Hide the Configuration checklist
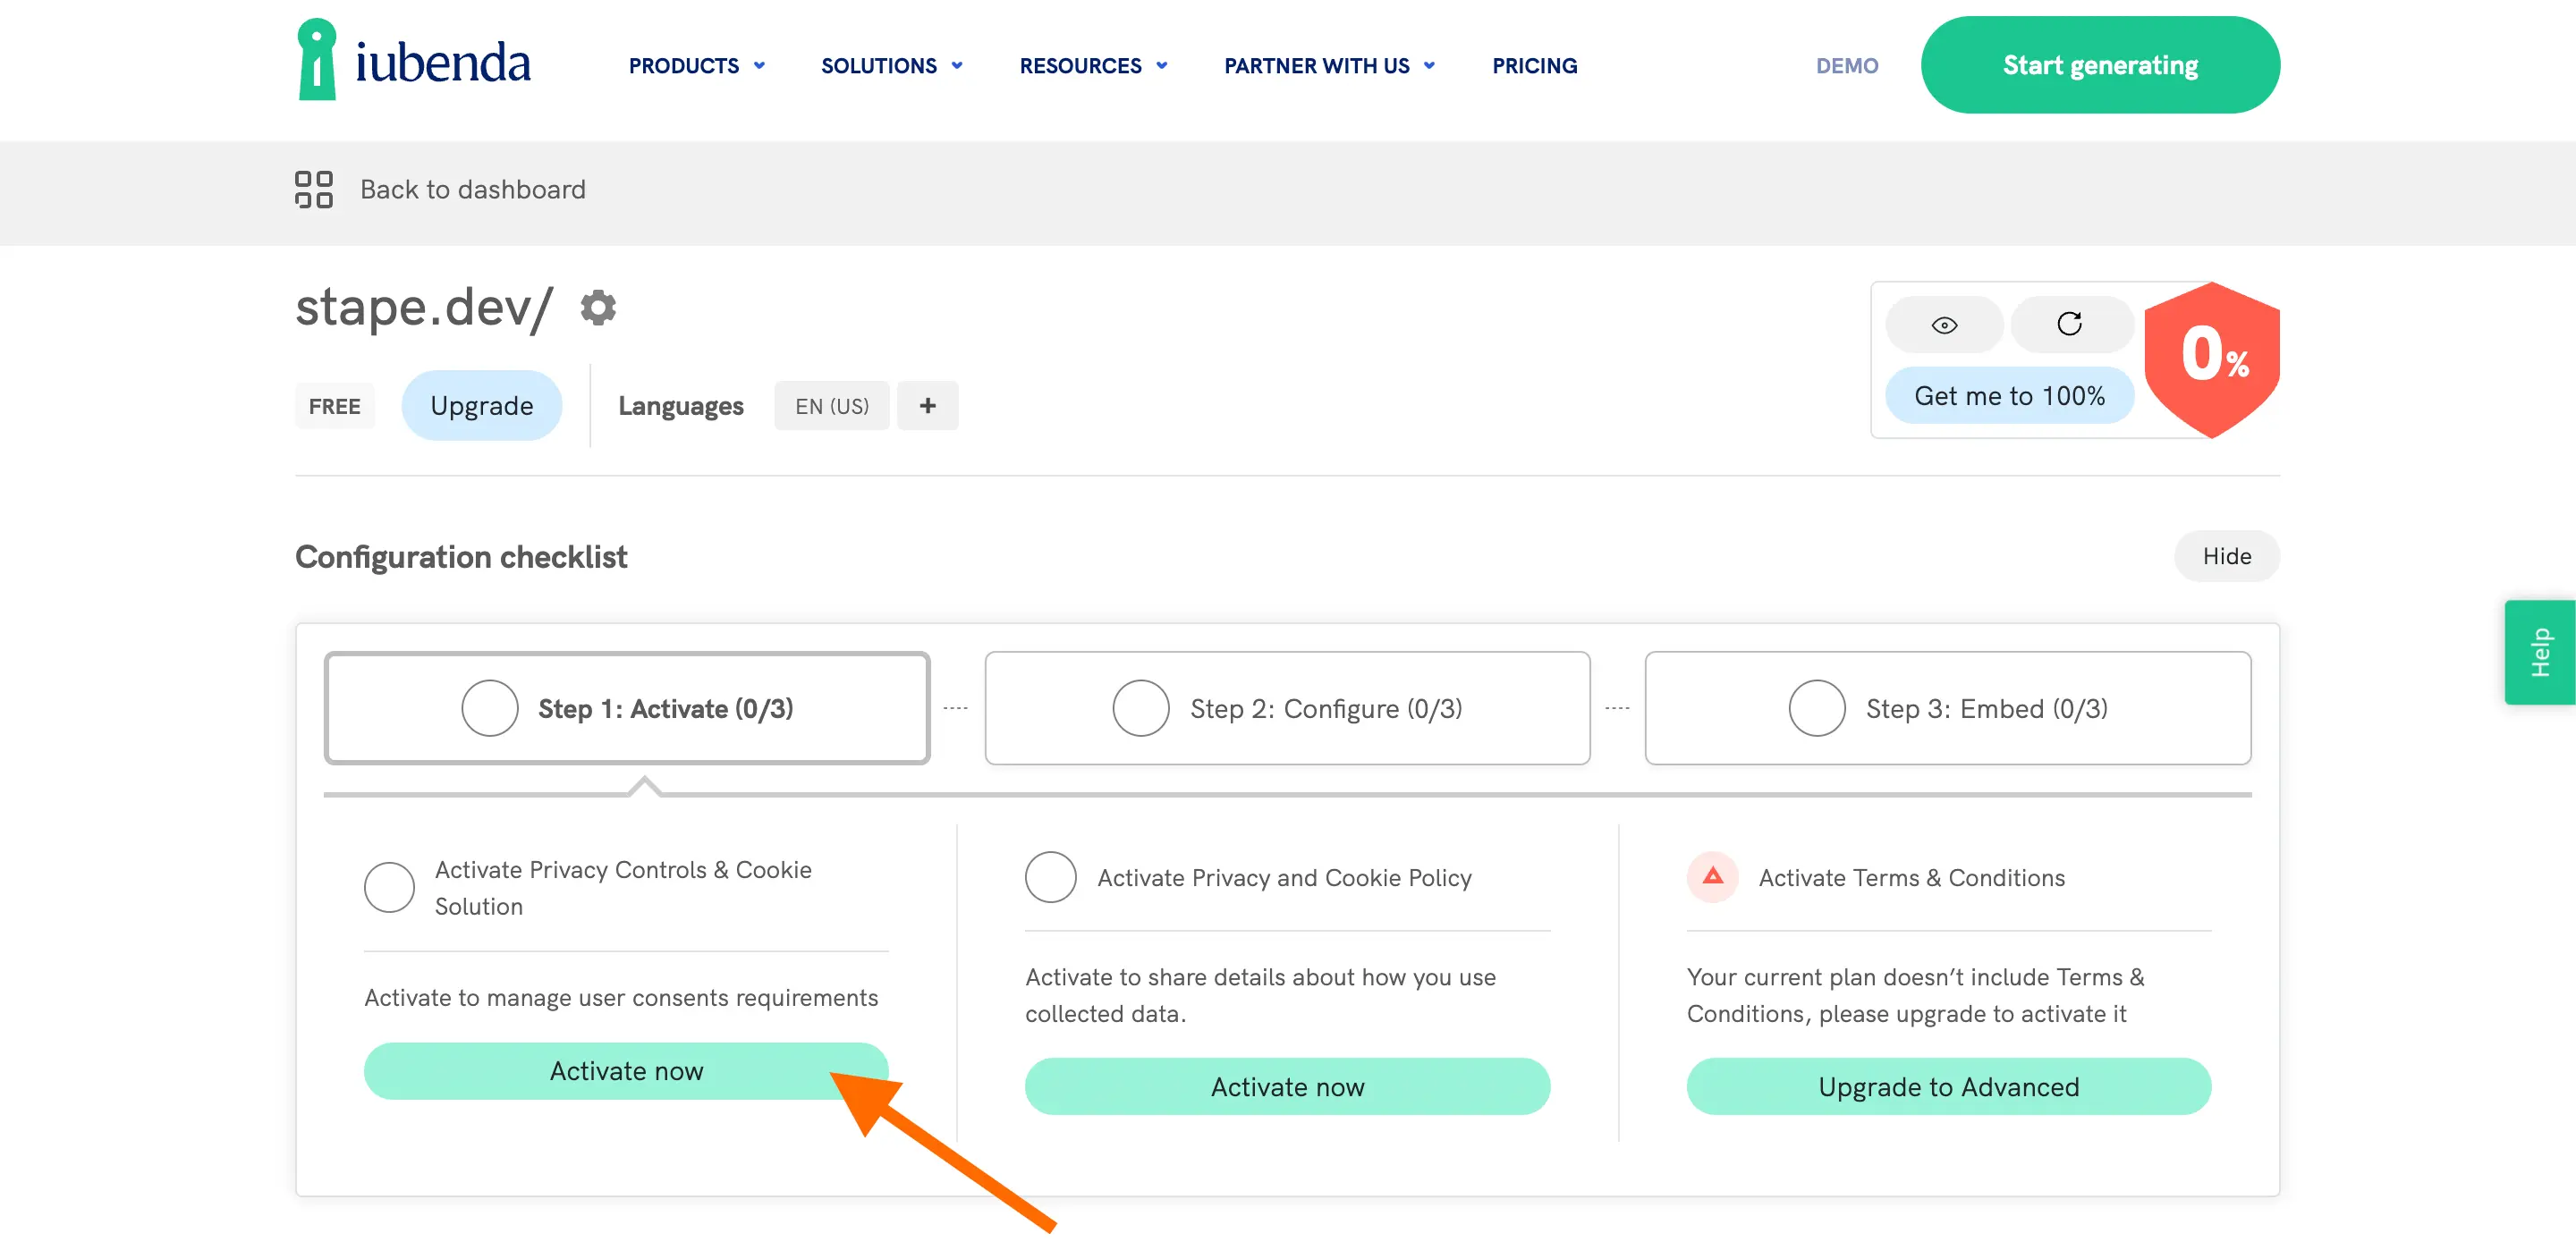2576x1250 pixels. tap(2227, 556)
